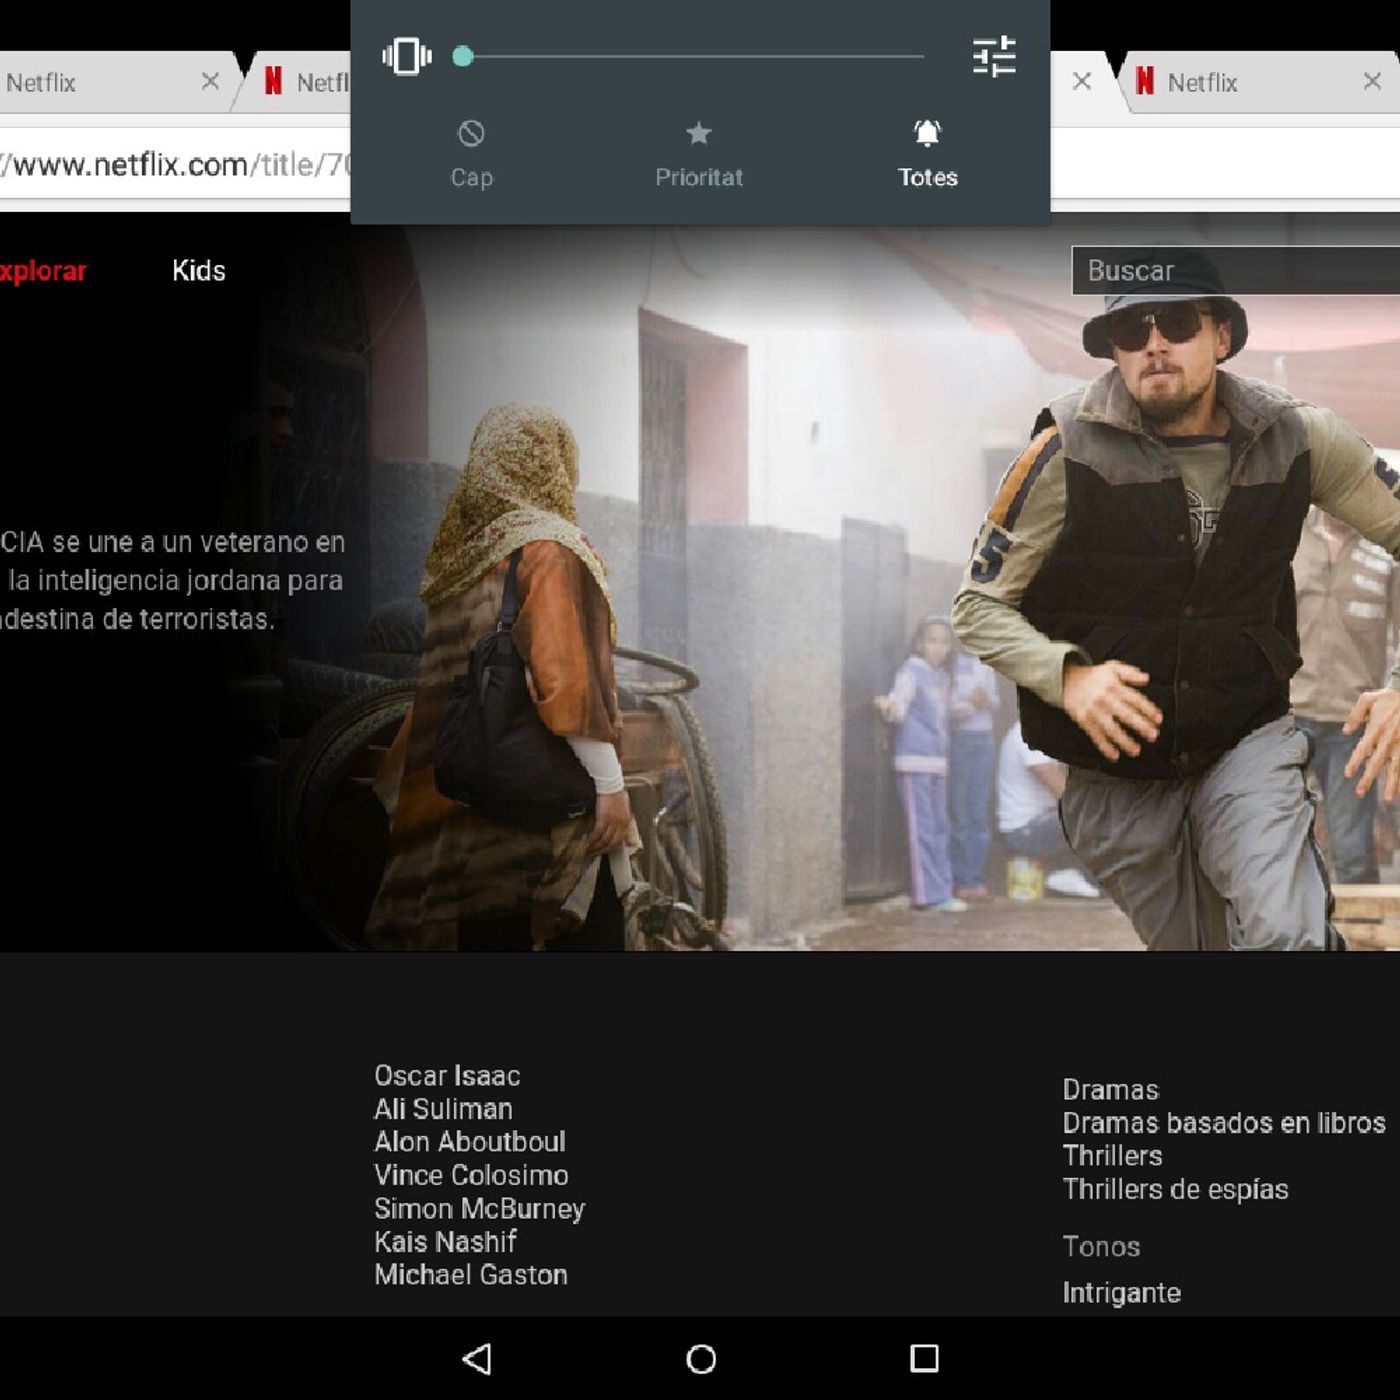
Task: Open actor Ali Suliman link
Action: pyautogui.click(x=443, y=1109)
